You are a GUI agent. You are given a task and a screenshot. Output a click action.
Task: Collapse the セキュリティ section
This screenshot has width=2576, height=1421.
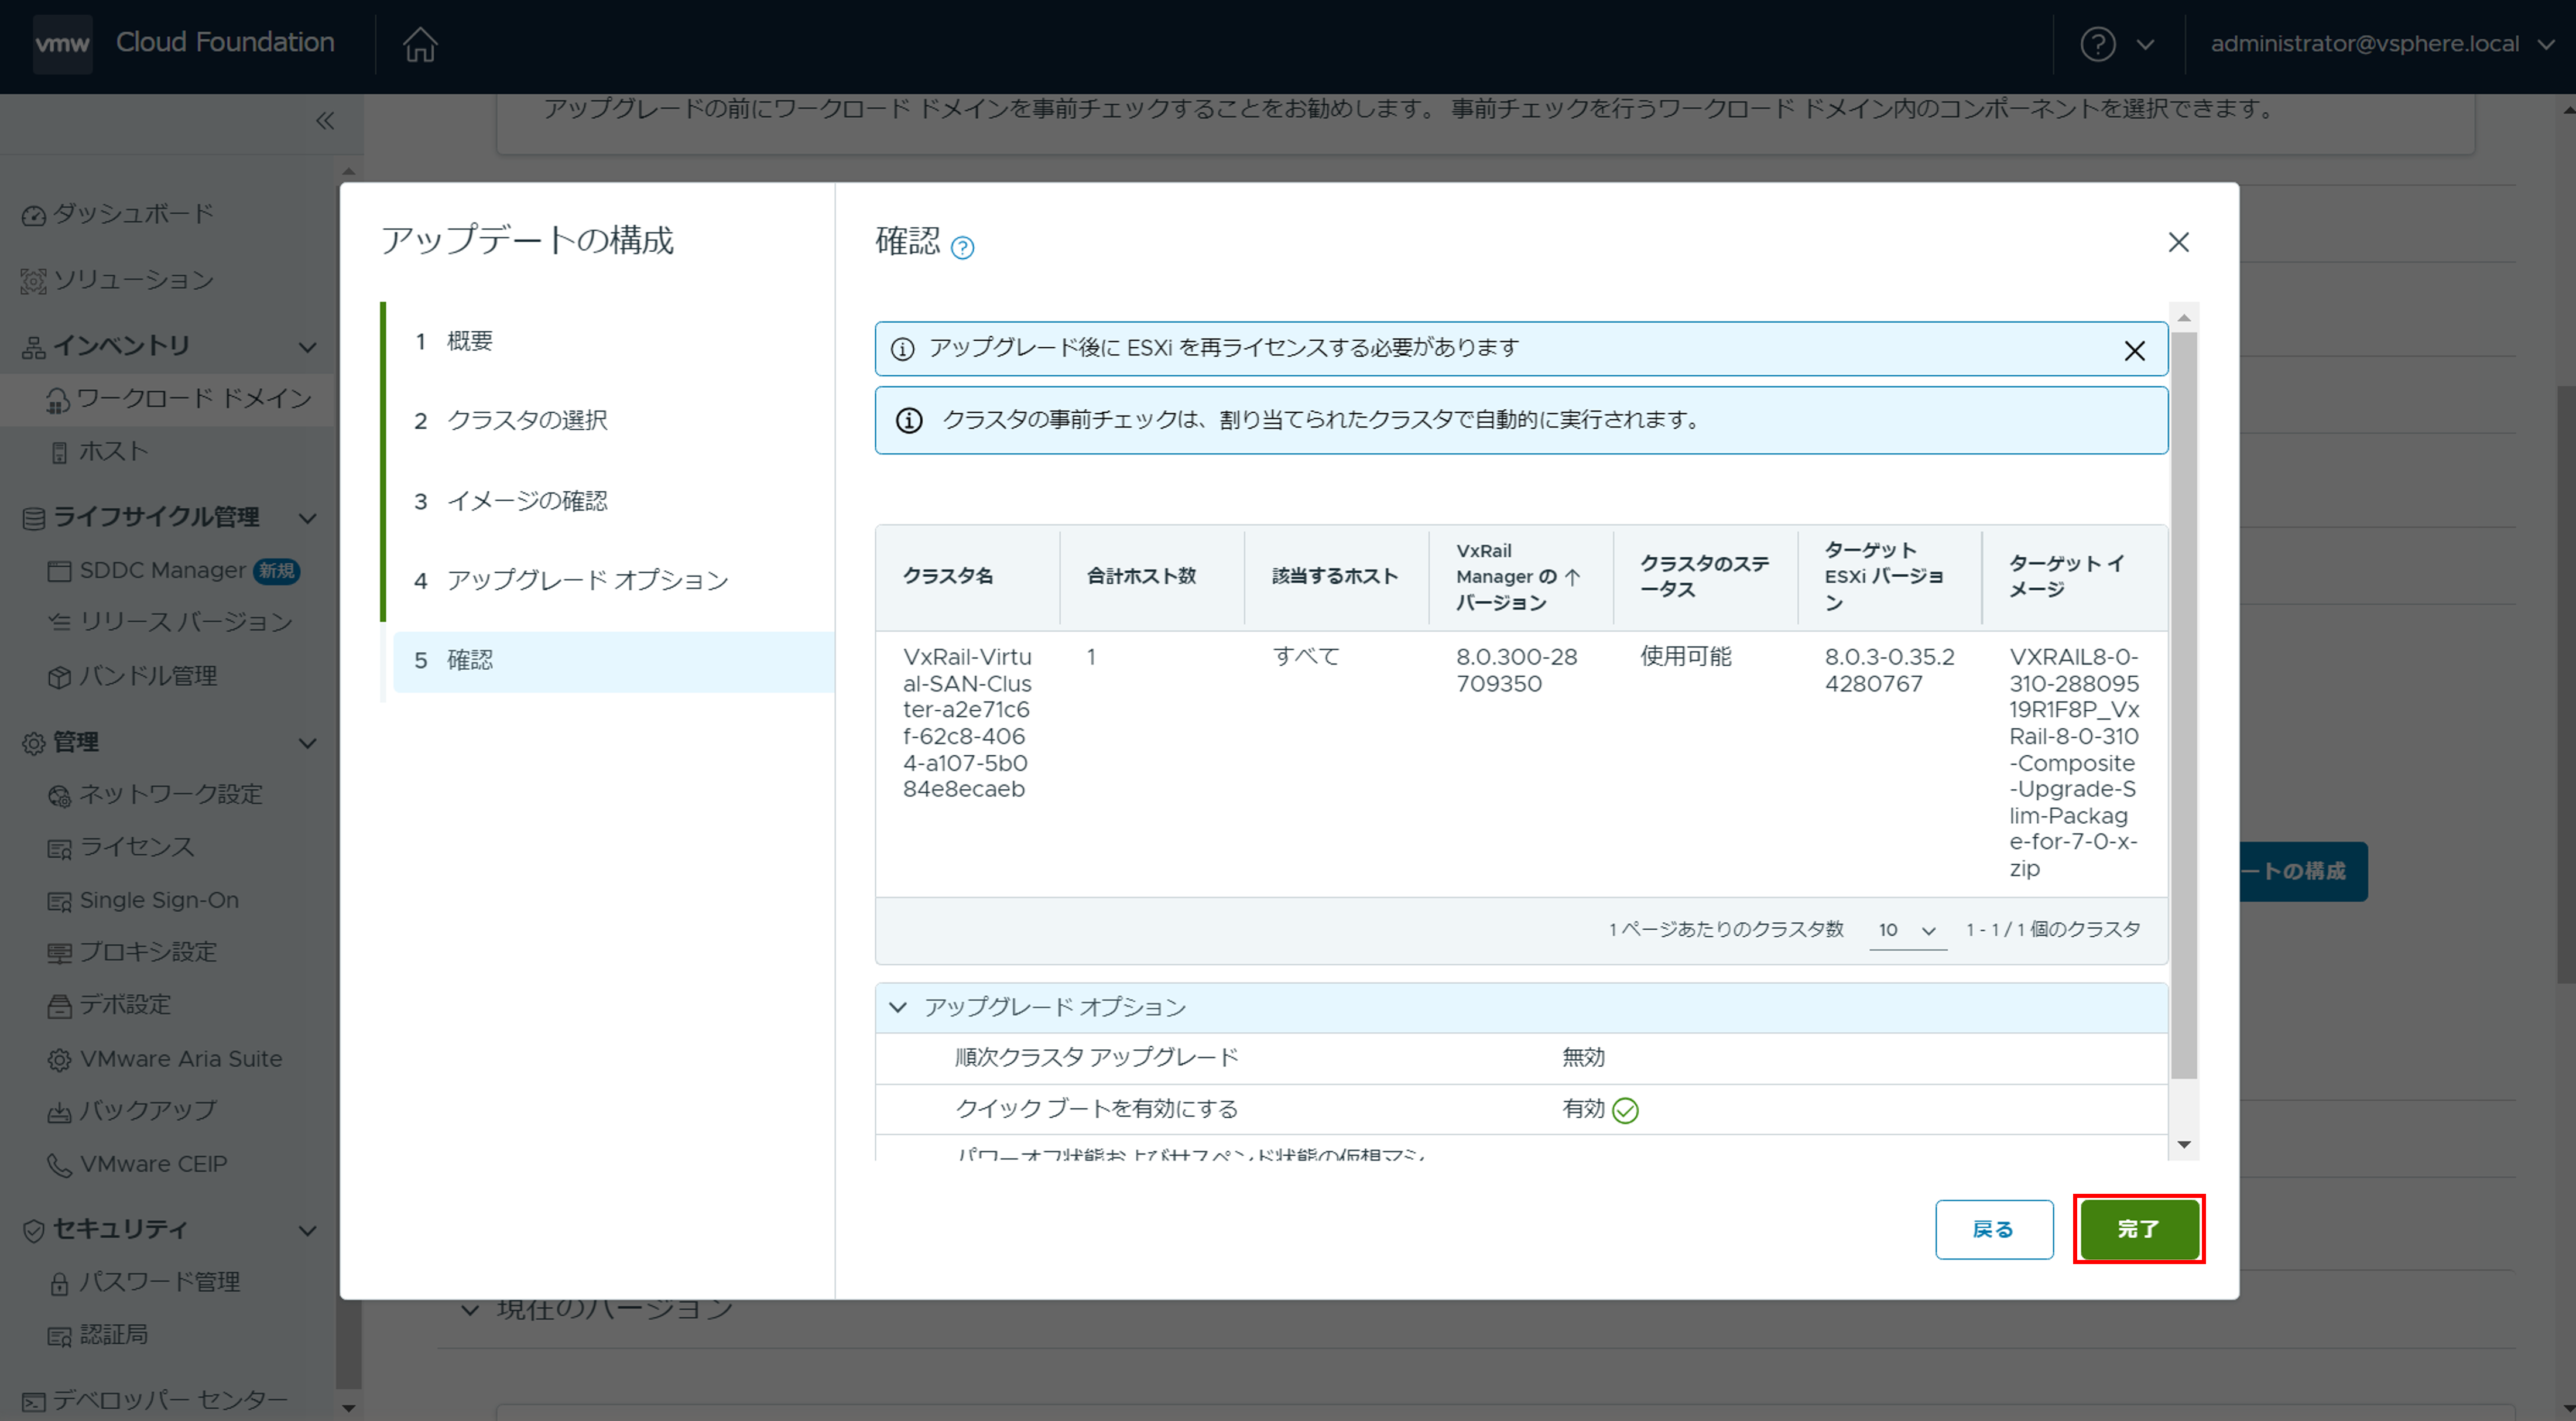[x=308, y=1231]
